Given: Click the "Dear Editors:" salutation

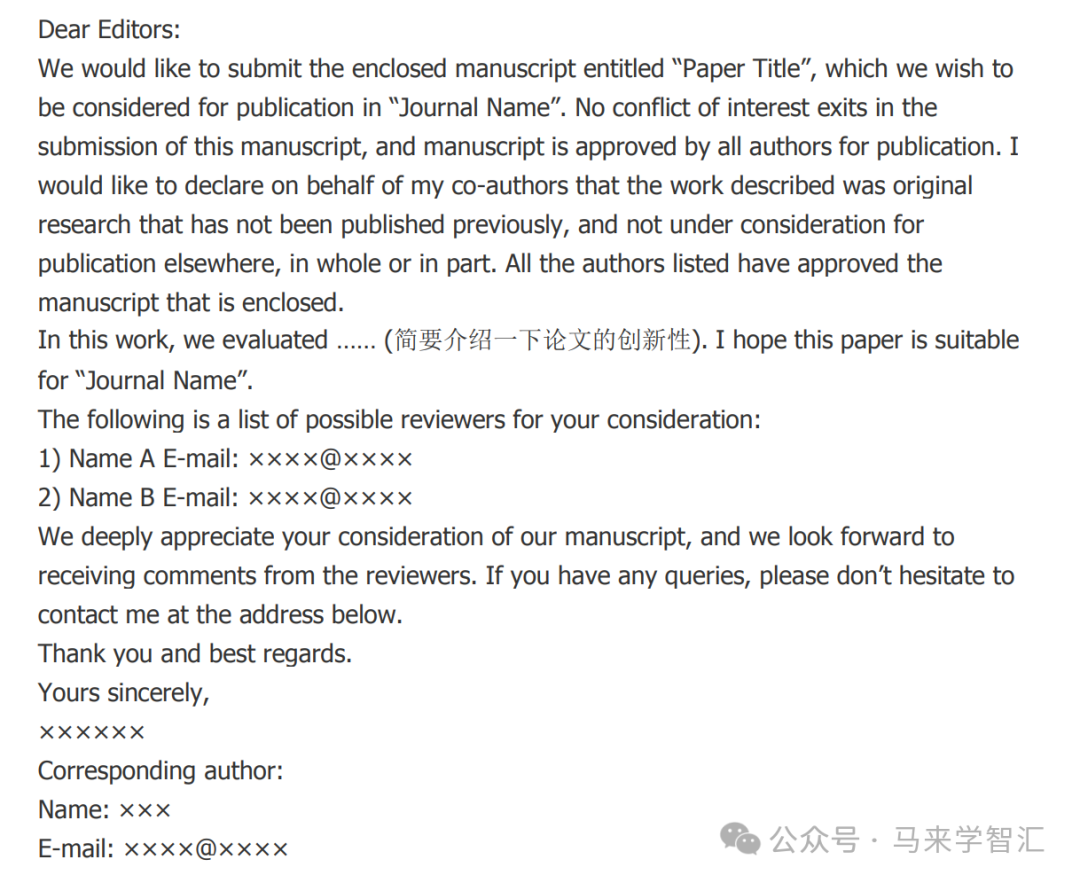Looking at the screenshot, I should tap(109, 30).
